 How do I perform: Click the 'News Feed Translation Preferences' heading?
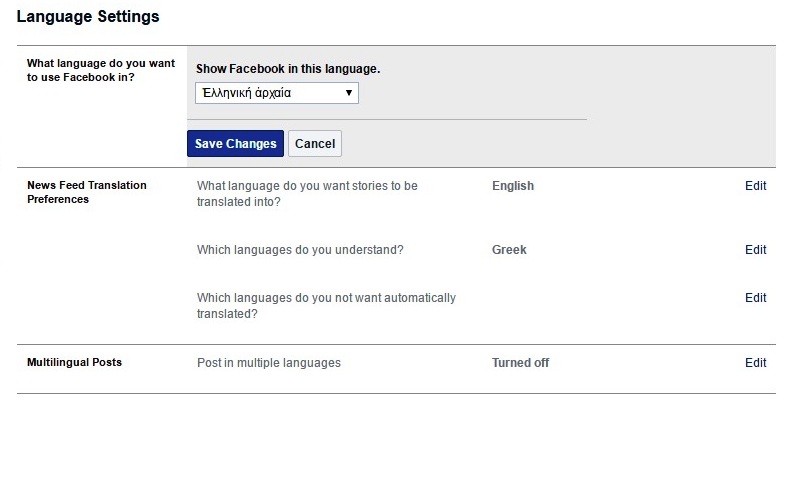point(87,192)
